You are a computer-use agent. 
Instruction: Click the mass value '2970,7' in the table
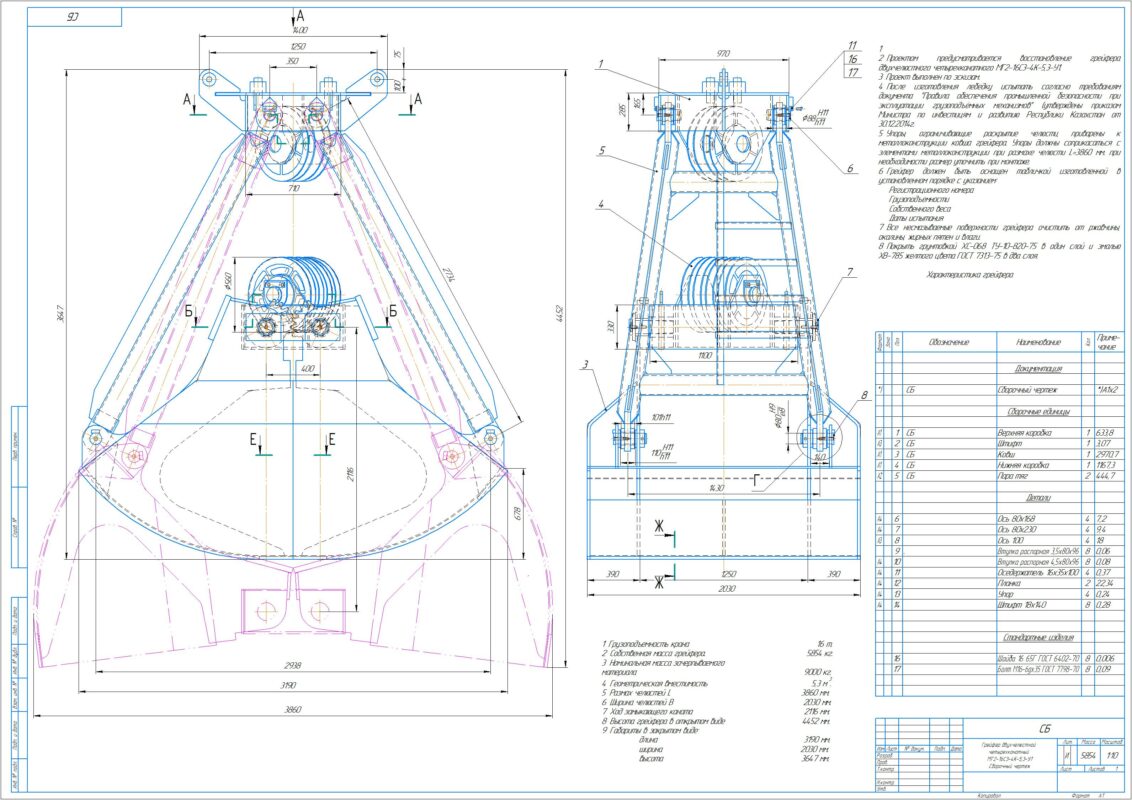click(x=1108, y=455)
